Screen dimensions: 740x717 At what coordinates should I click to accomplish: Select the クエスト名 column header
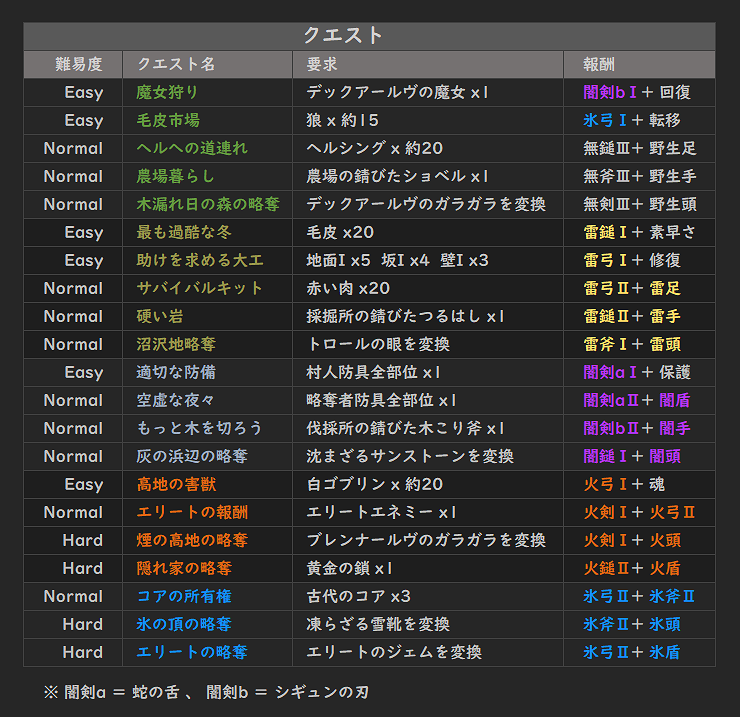pyautogui.click(x=176, y=64)
